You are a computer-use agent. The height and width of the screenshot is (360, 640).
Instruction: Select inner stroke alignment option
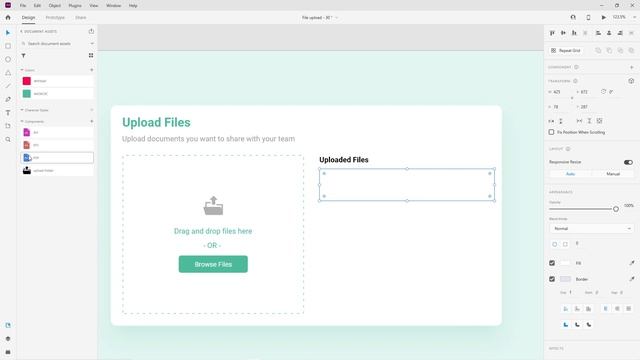point(566,309)
